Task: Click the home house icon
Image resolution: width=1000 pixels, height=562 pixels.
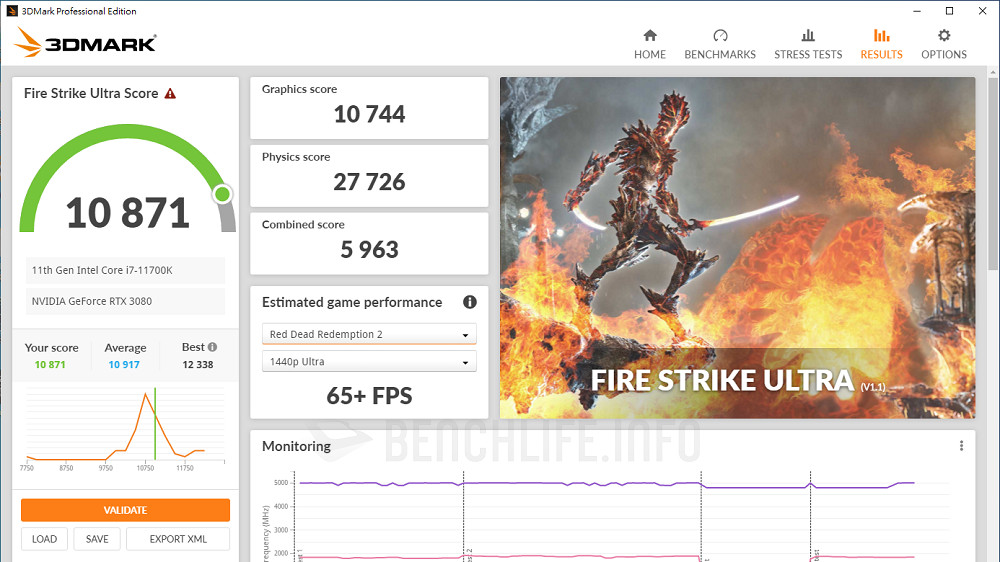Action: pos(650,35)
